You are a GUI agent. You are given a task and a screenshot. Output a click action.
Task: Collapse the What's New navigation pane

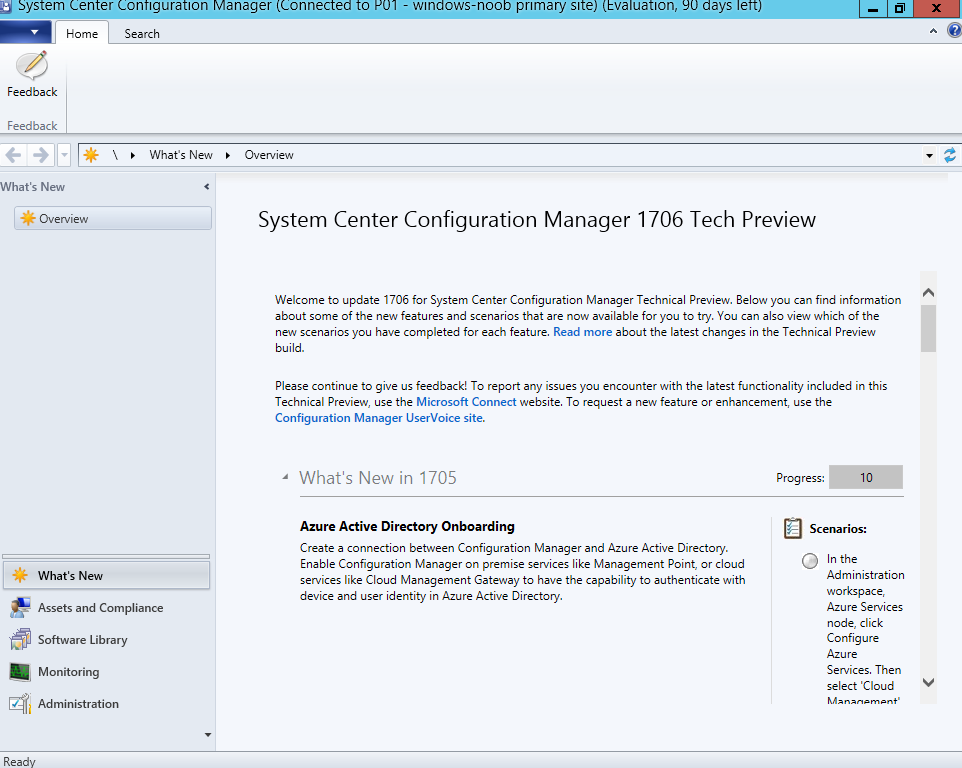pyautogui.click(x=207, y=186)
